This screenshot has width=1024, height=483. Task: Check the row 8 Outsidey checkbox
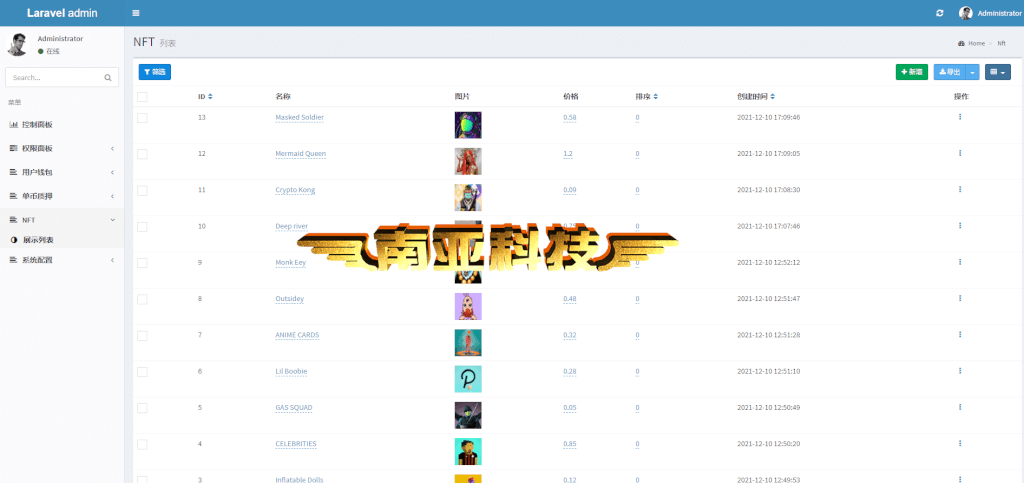click(142, 299)
